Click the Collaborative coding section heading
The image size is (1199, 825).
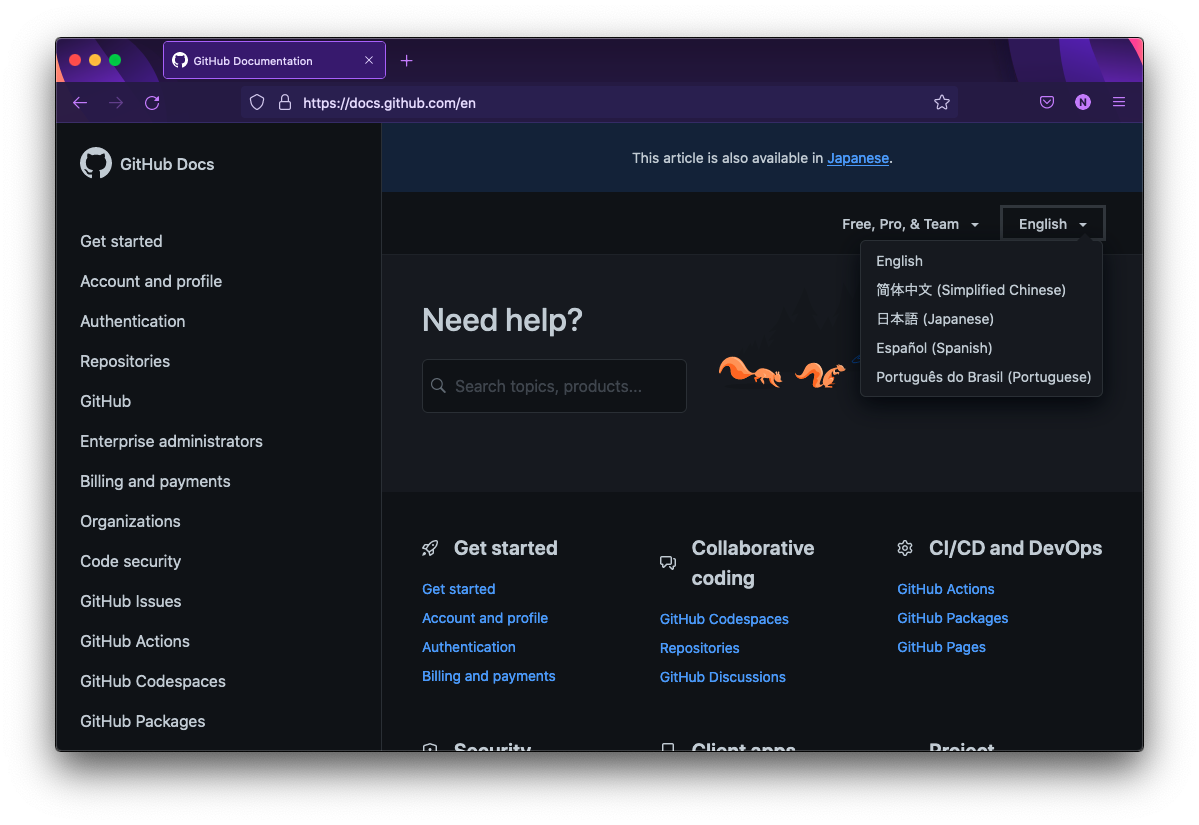click(753, 563)
